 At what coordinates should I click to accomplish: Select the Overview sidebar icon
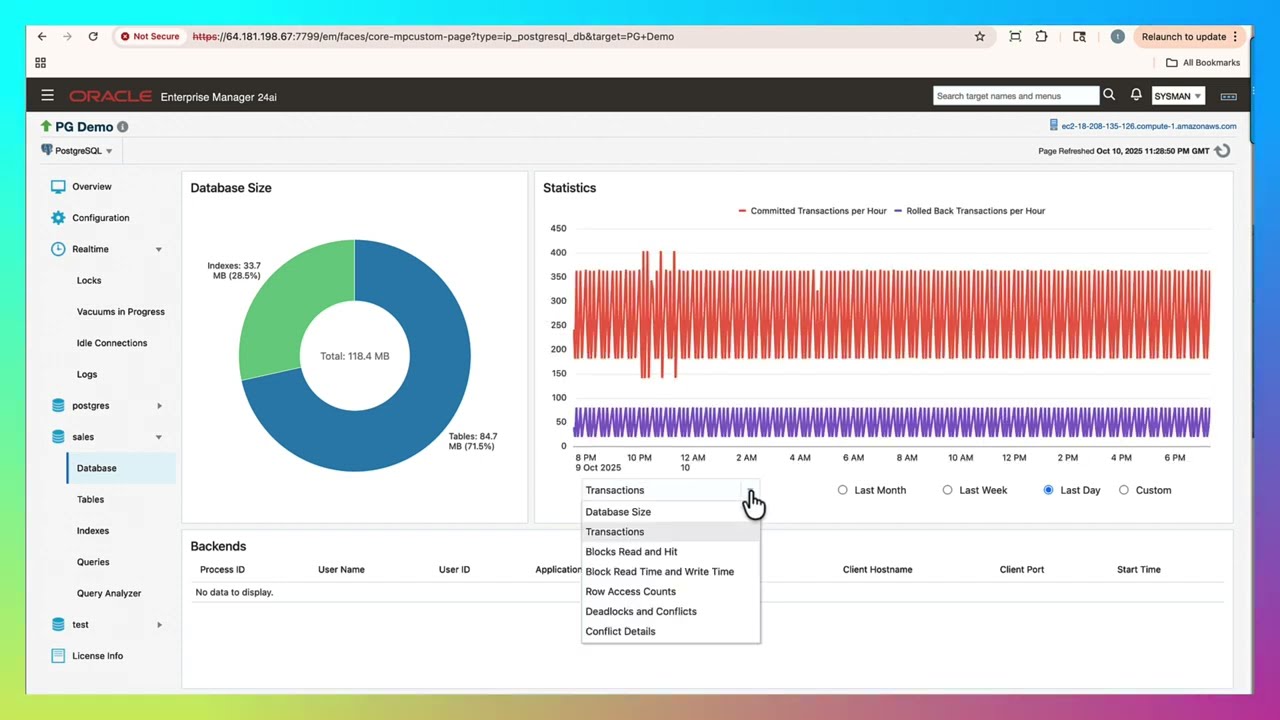[x=58, y=186]
